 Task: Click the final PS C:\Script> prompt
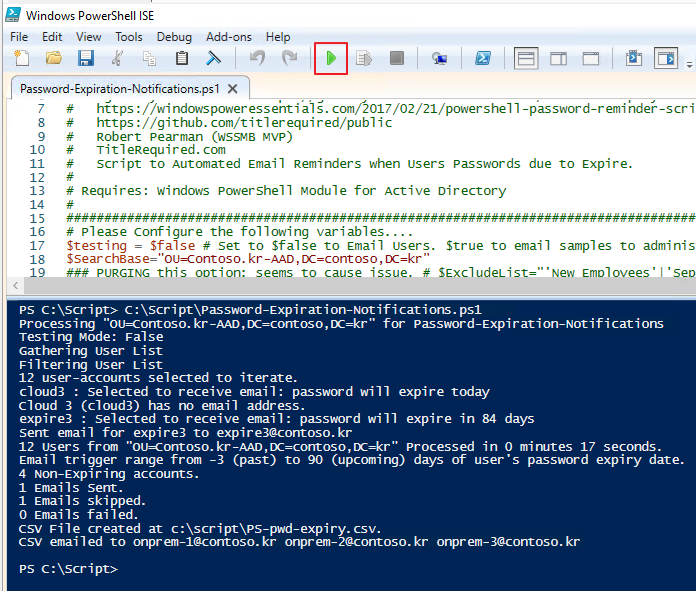click(x=68, y=569)
